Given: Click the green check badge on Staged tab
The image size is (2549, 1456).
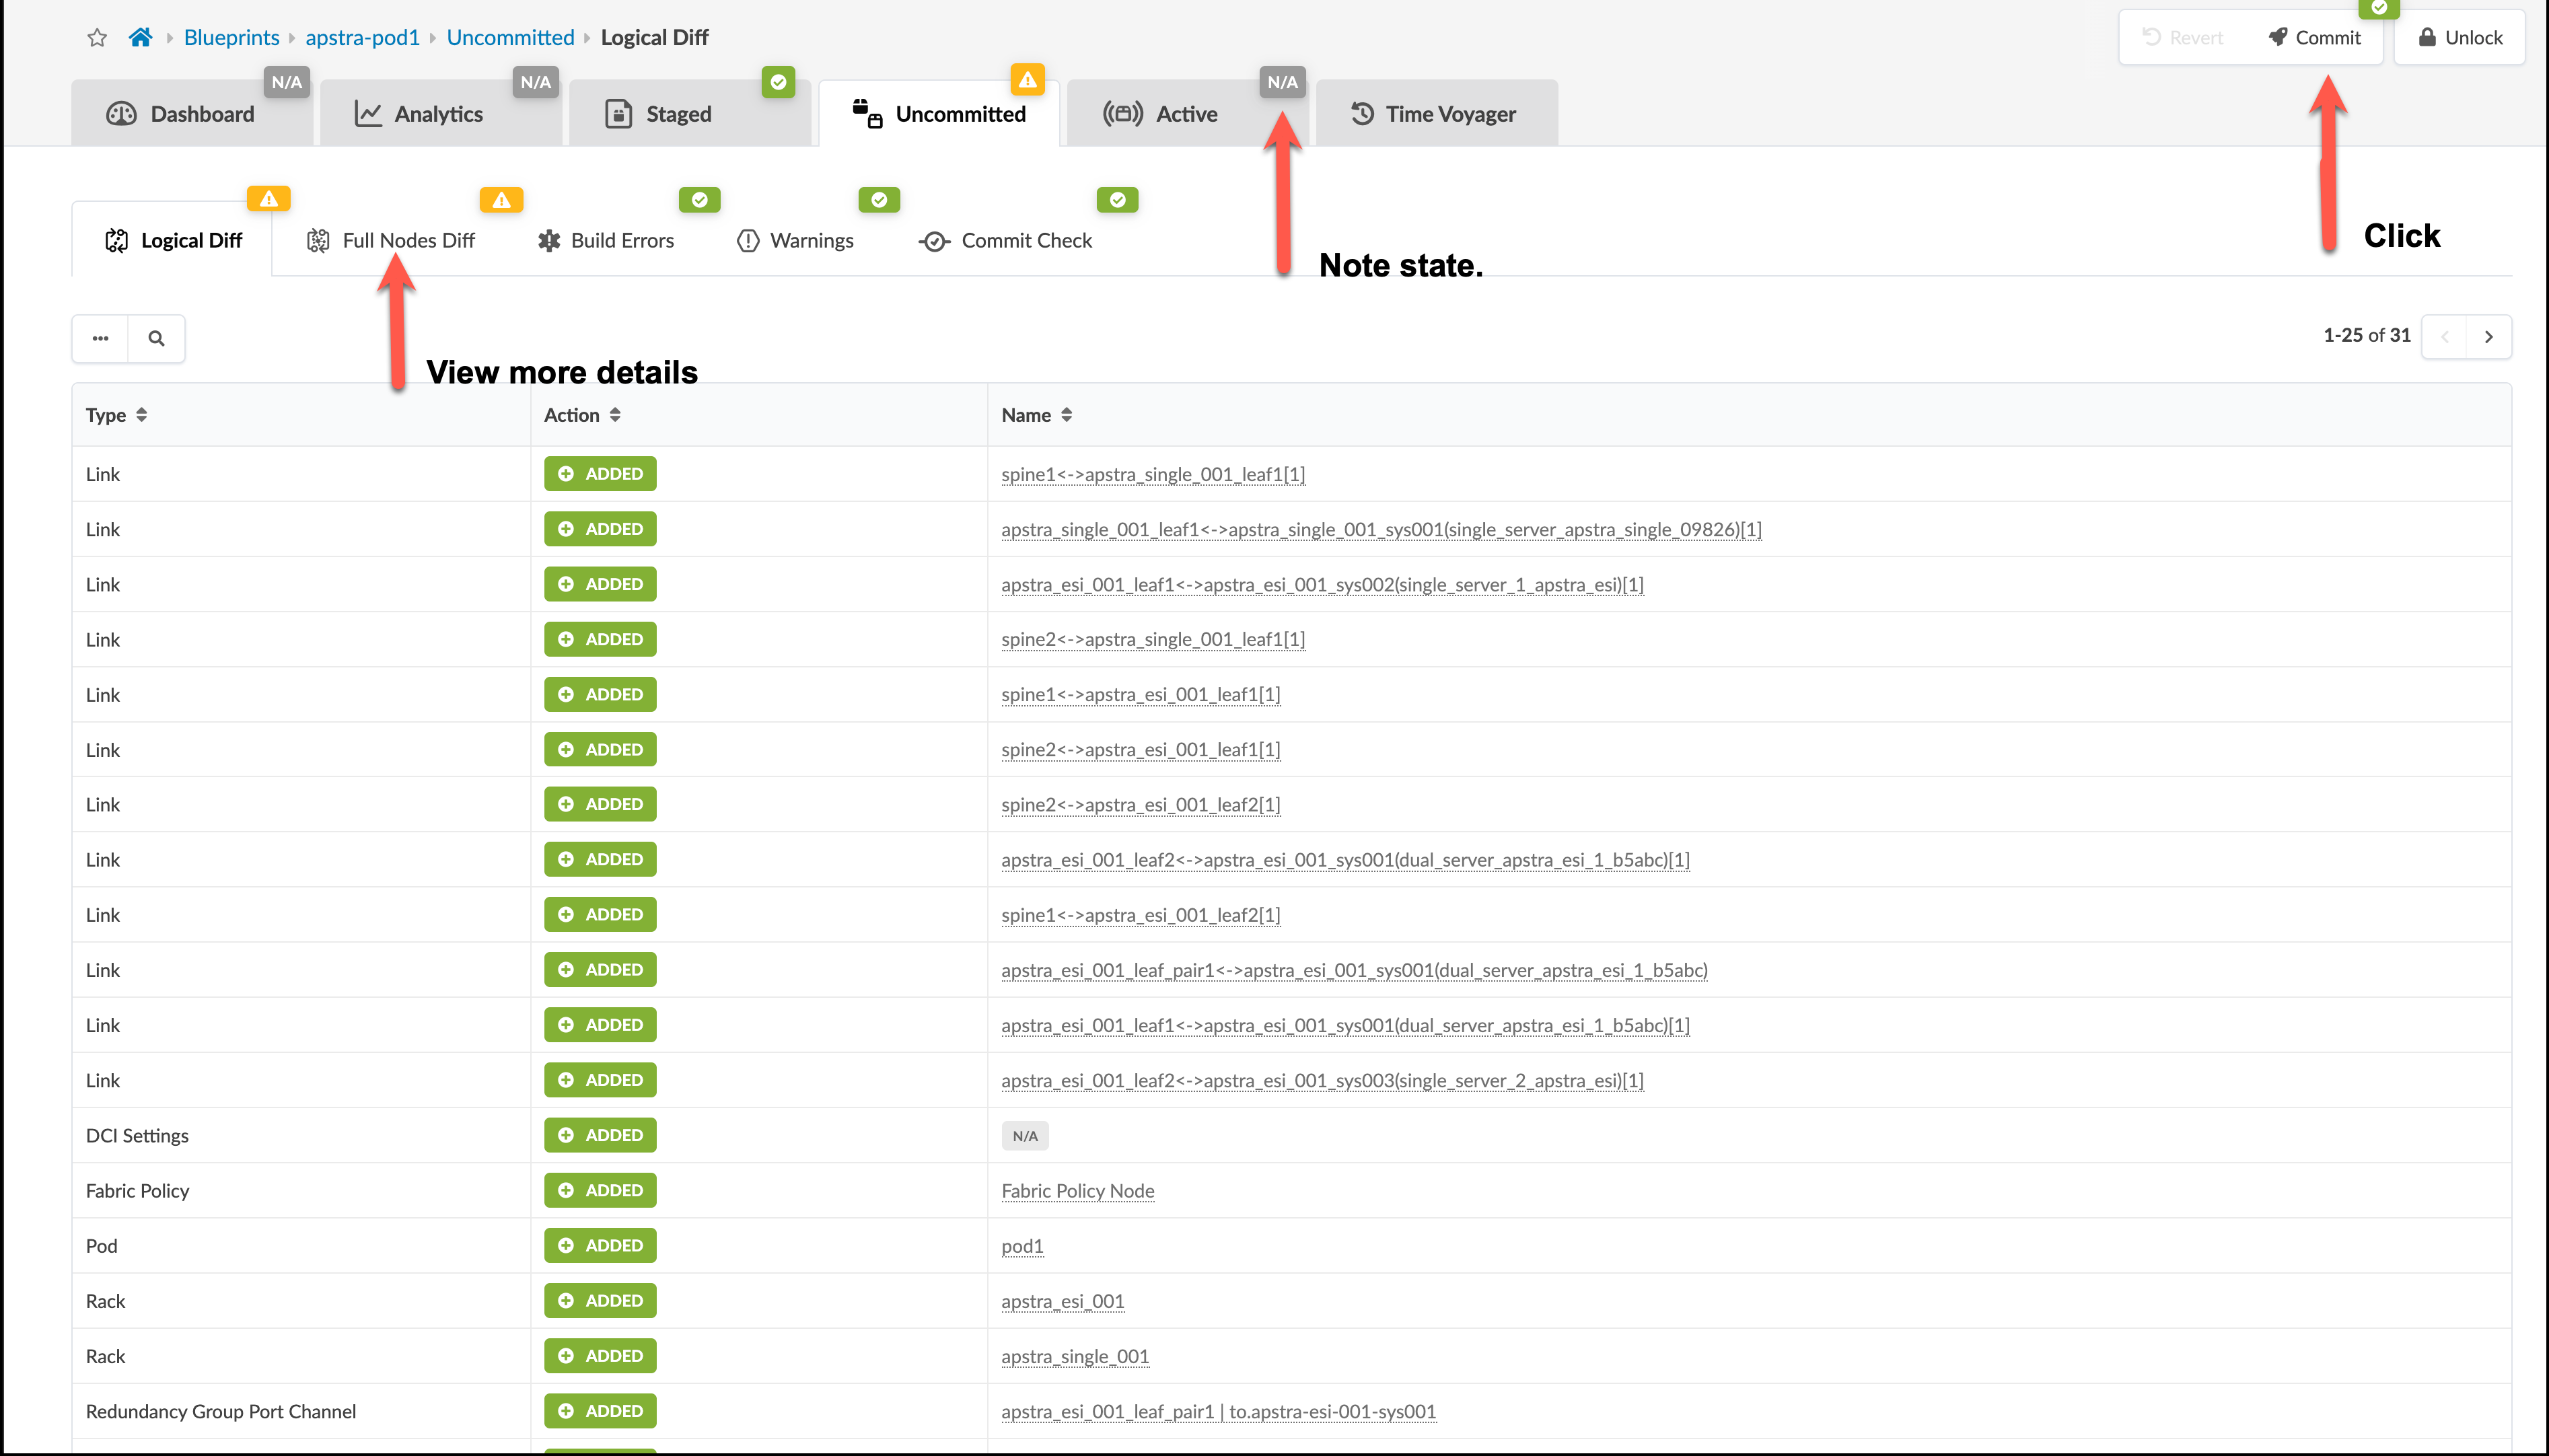Looking at the screenshot, I should 778,82.
